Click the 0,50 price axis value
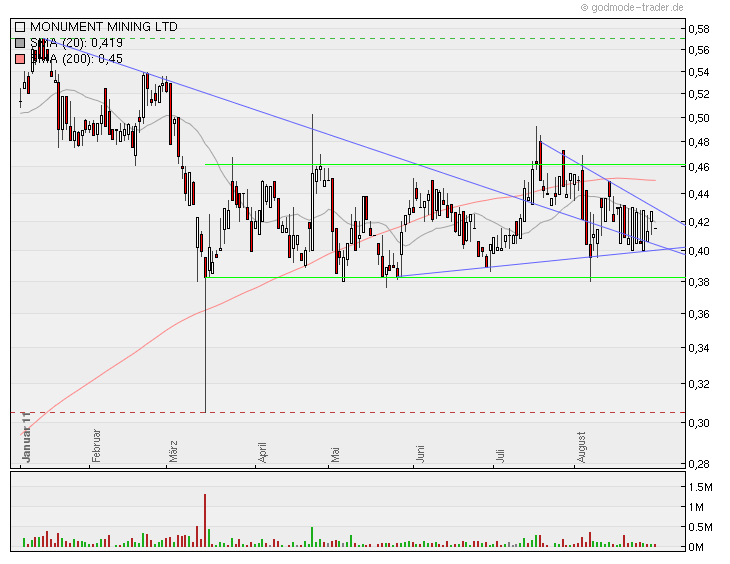The image size is (730, 564). point(699,118)
